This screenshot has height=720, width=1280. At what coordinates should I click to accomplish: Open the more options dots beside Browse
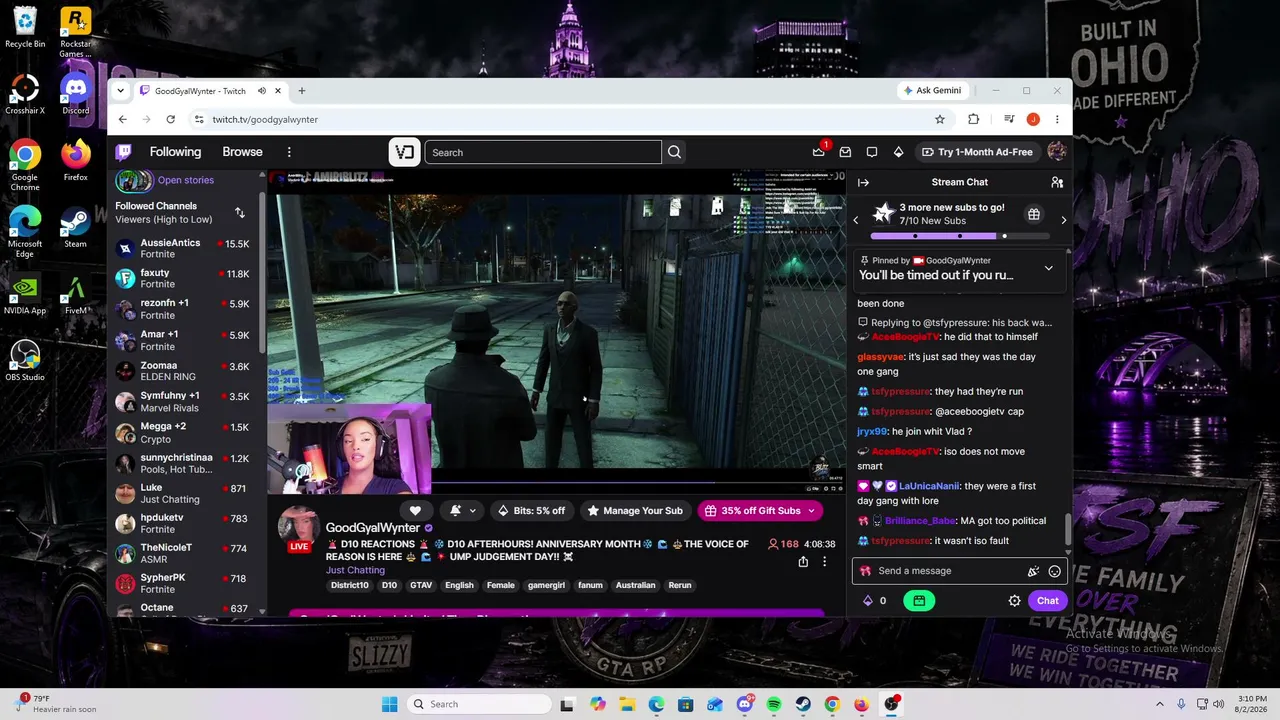pyautogui.click(x=289, y=152)
